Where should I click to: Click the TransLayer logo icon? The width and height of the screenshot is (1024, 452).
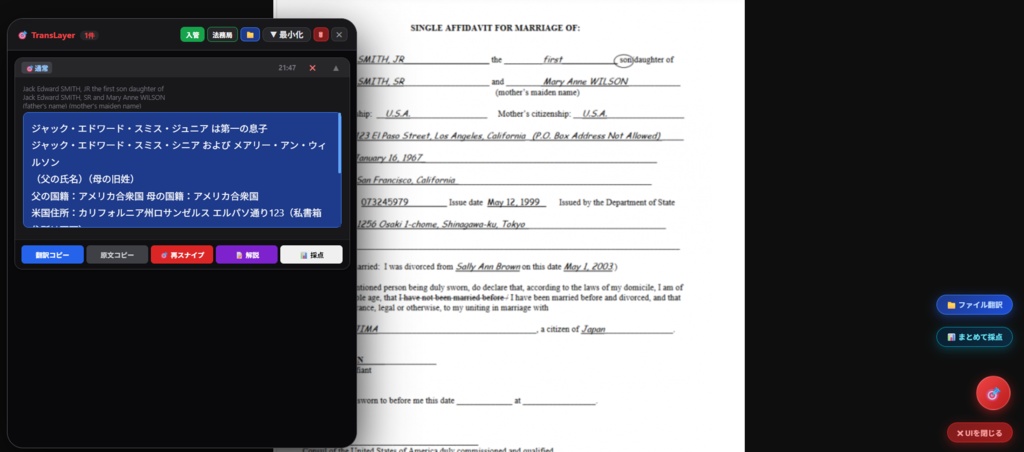pyautogui.click(x=22, y=35)
